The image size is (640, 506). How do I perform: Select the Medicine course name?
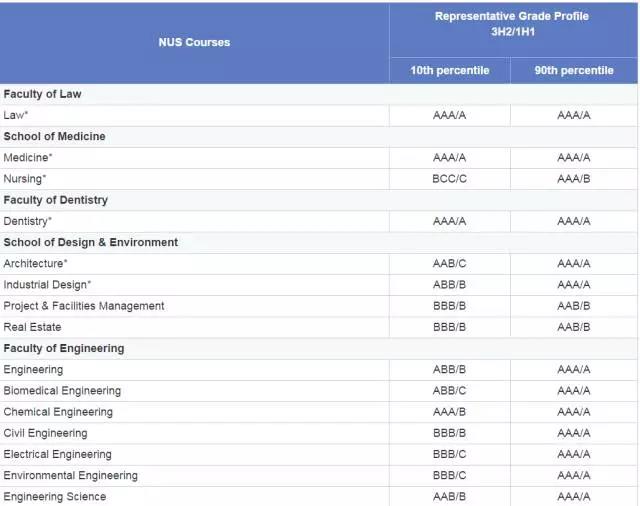pyautogui.click(x=28, y=158)
